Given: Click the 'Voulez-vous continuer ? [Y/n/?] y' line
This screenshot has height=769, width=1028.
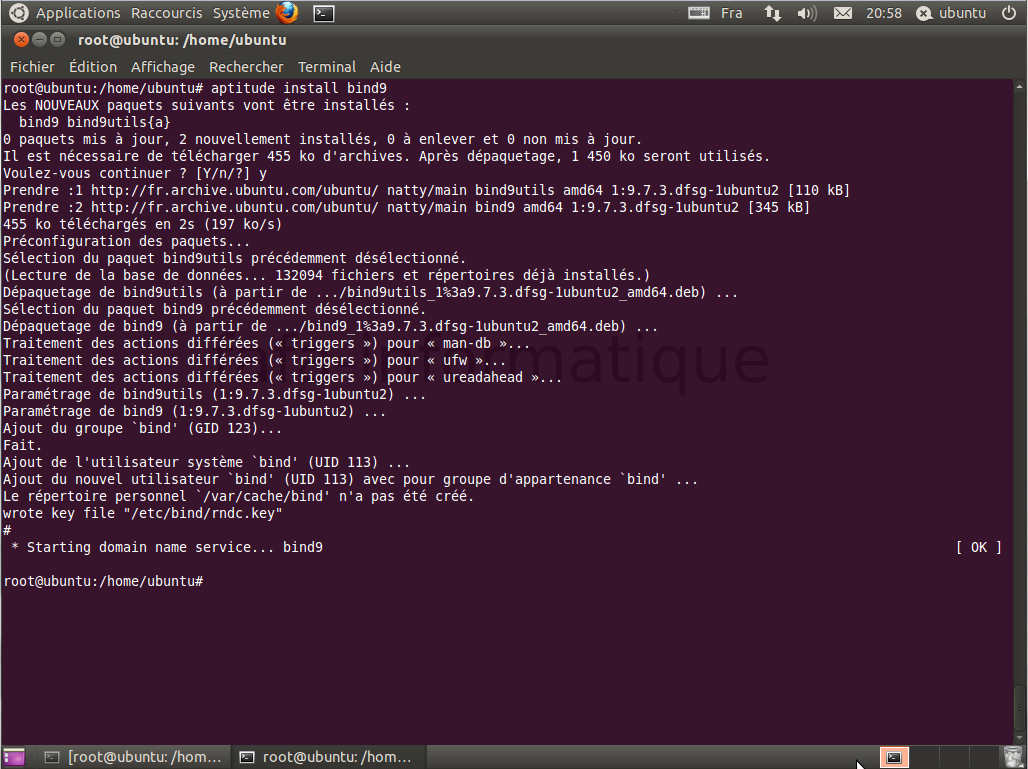Looking at the screenshot, I should point(135,173).
